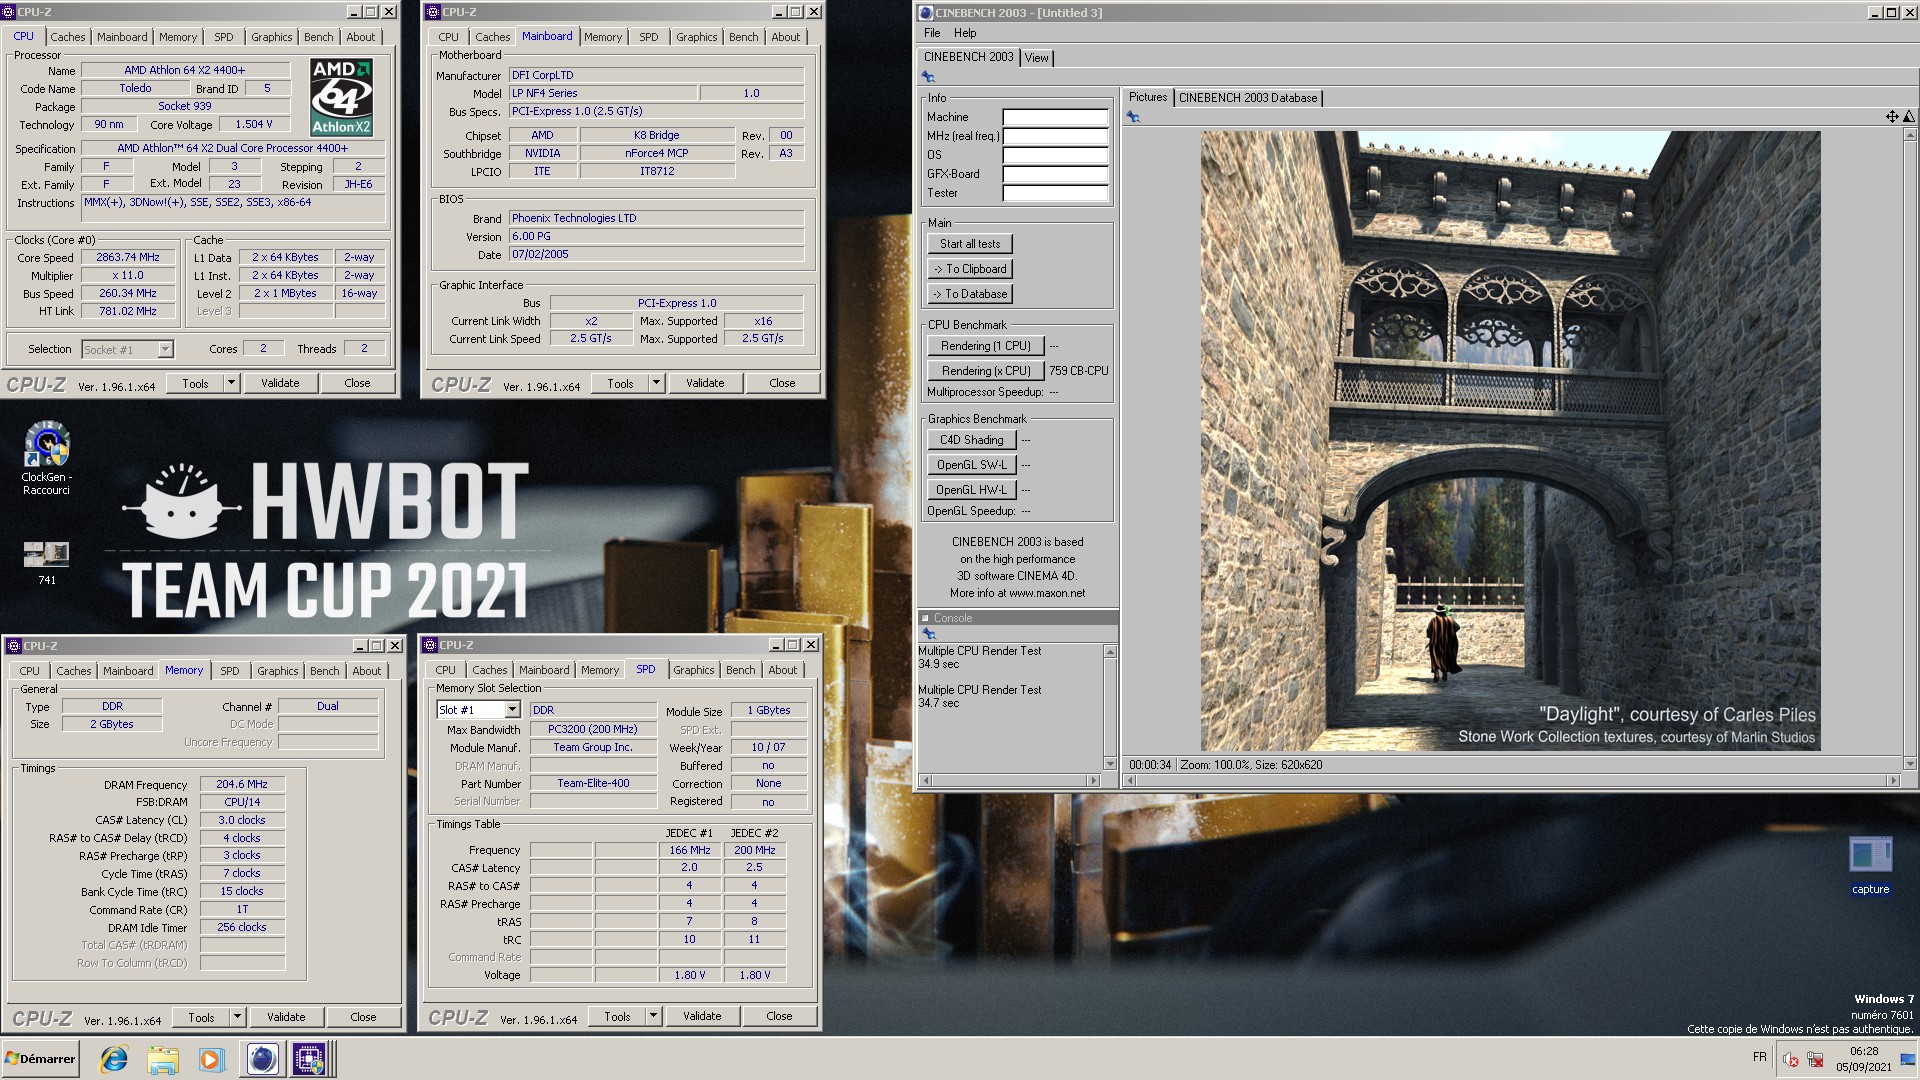Click the zoom triangle icon in Pictures panel
The image size is (1920, 1080).
[1908, 117]
